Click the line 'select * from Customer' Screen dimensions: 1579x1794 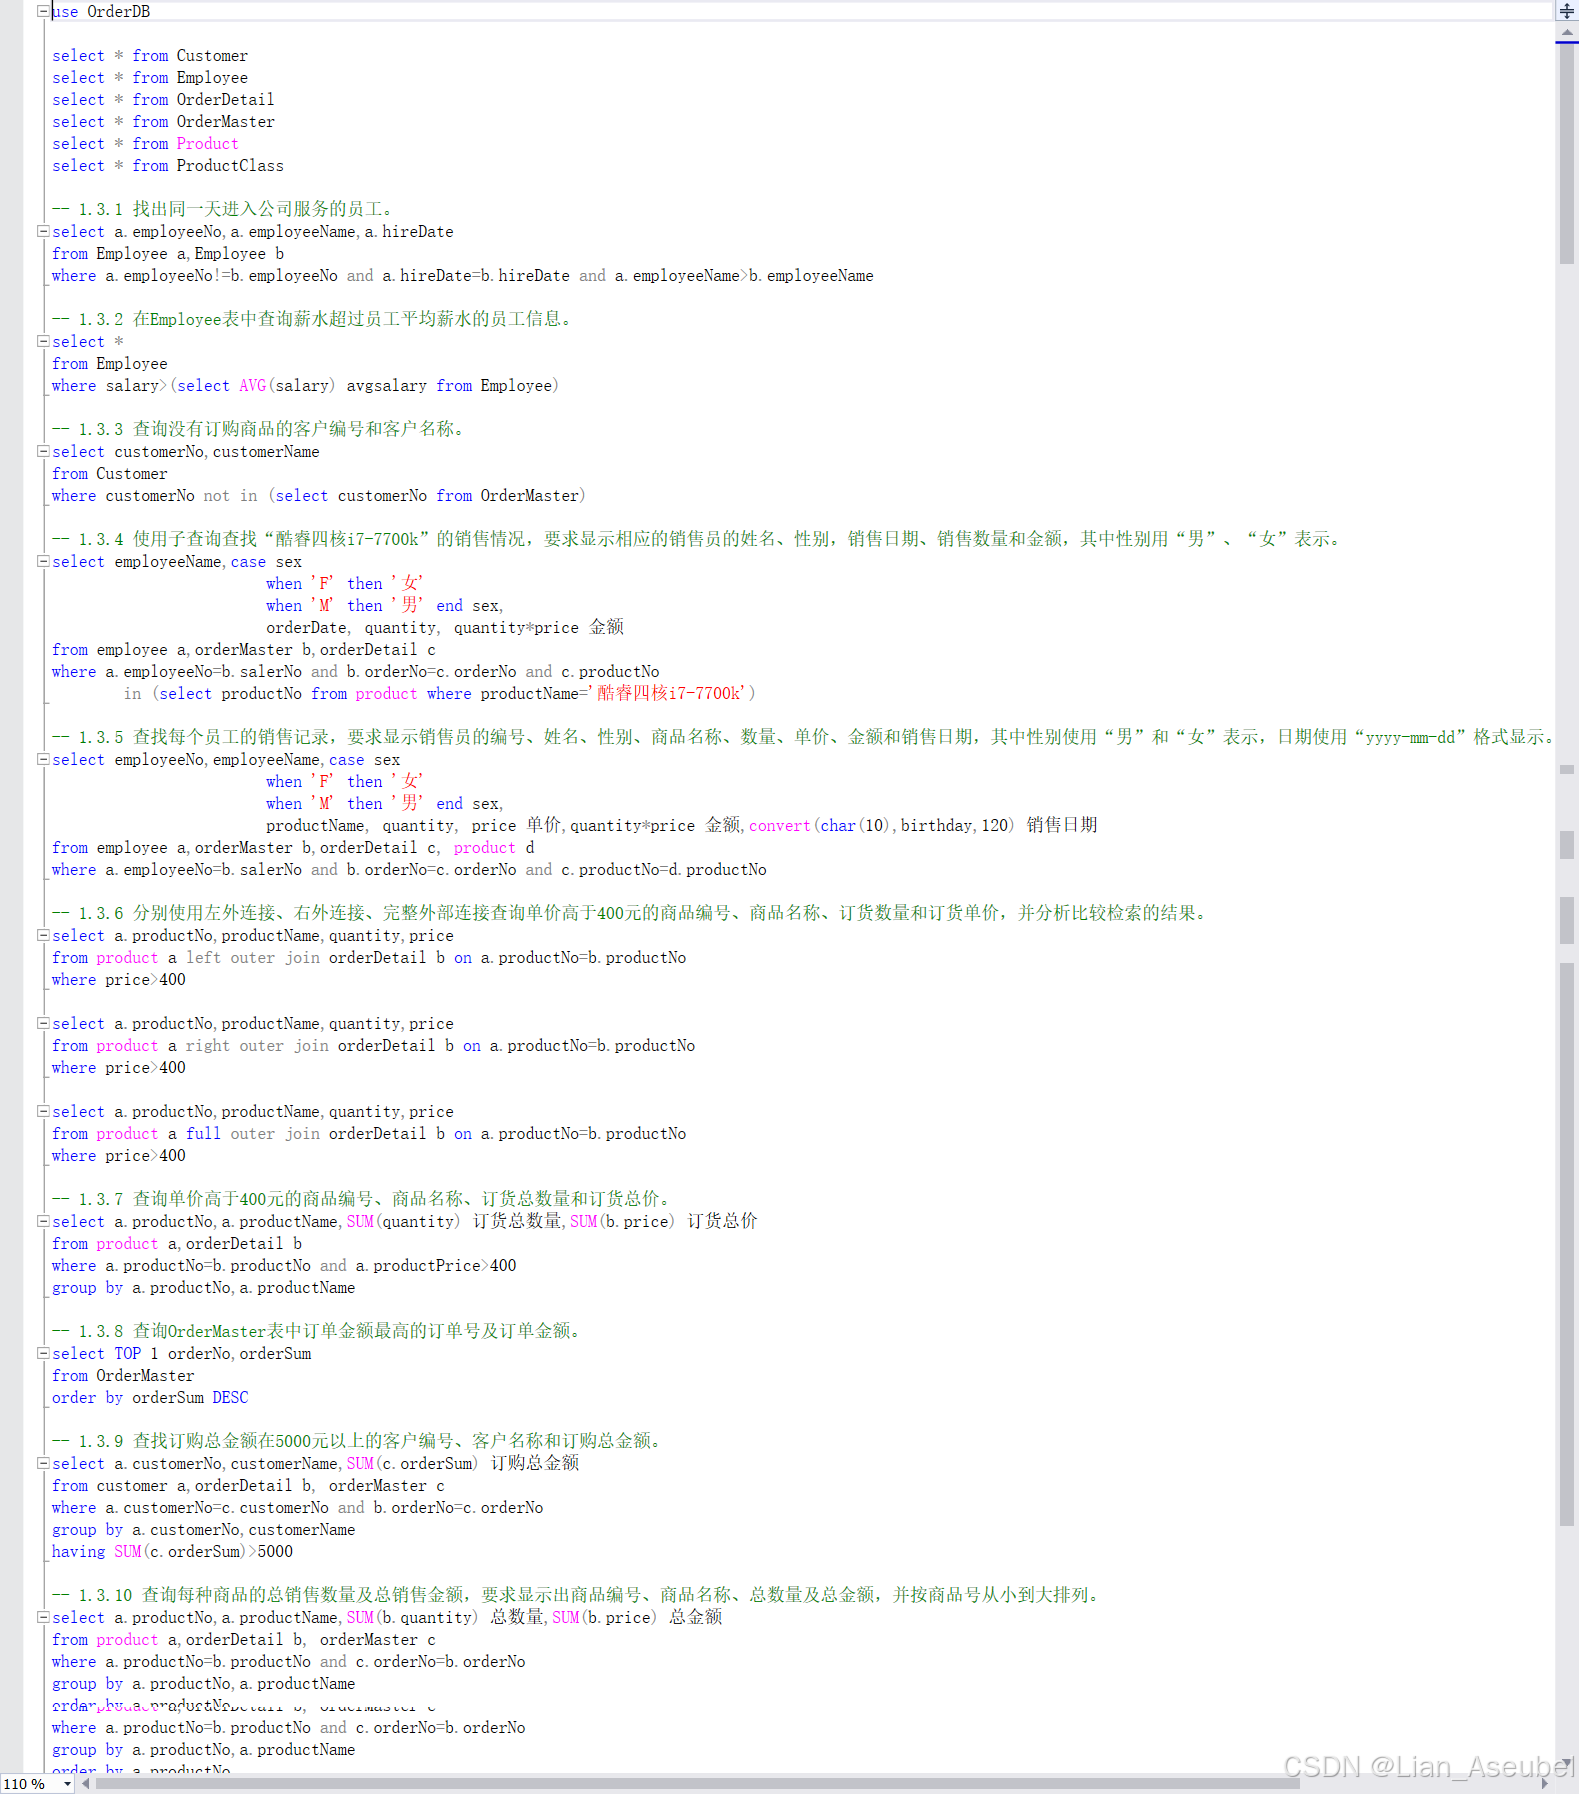click(150, 56)
